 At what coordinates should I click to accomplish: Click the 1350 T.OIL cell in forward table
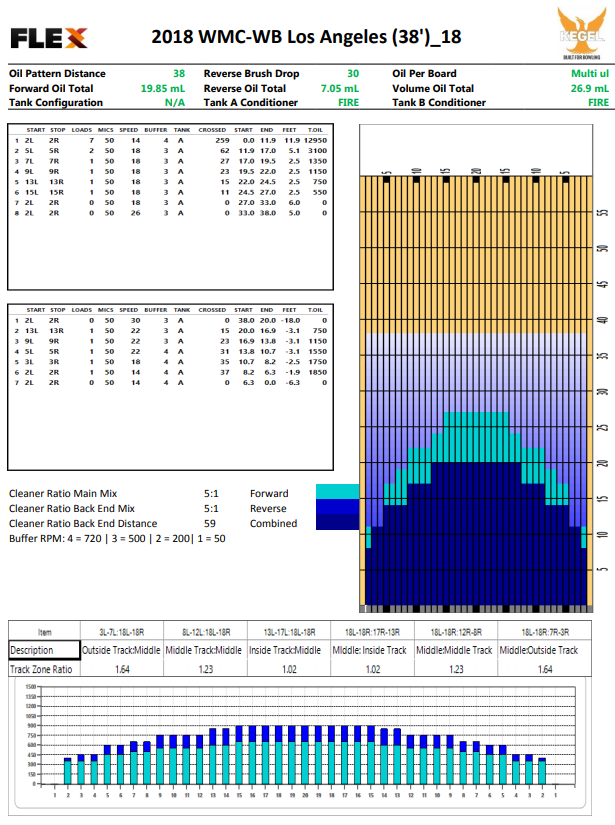(x=317, y=161)
